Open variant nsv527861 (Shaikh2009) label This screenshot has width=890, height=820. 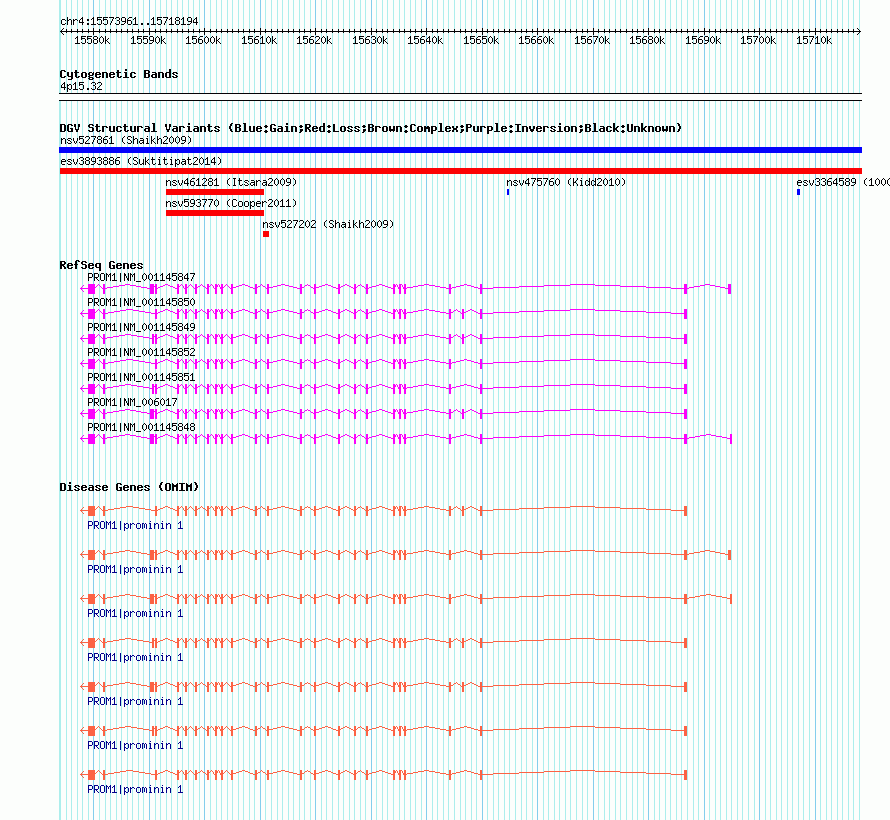pyautogui.click(x=126, y=140)
